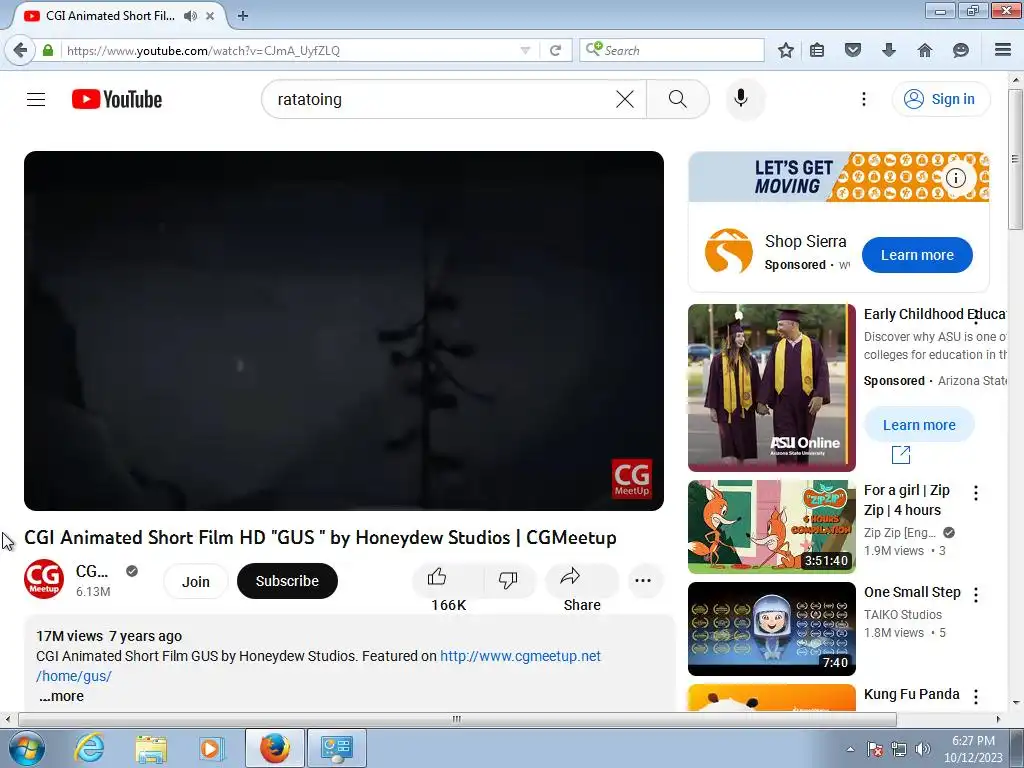Open the Firefox hamburger menu
Image resolution: width=1024 pixels, height=768 pixels.
pos(1002,50)
